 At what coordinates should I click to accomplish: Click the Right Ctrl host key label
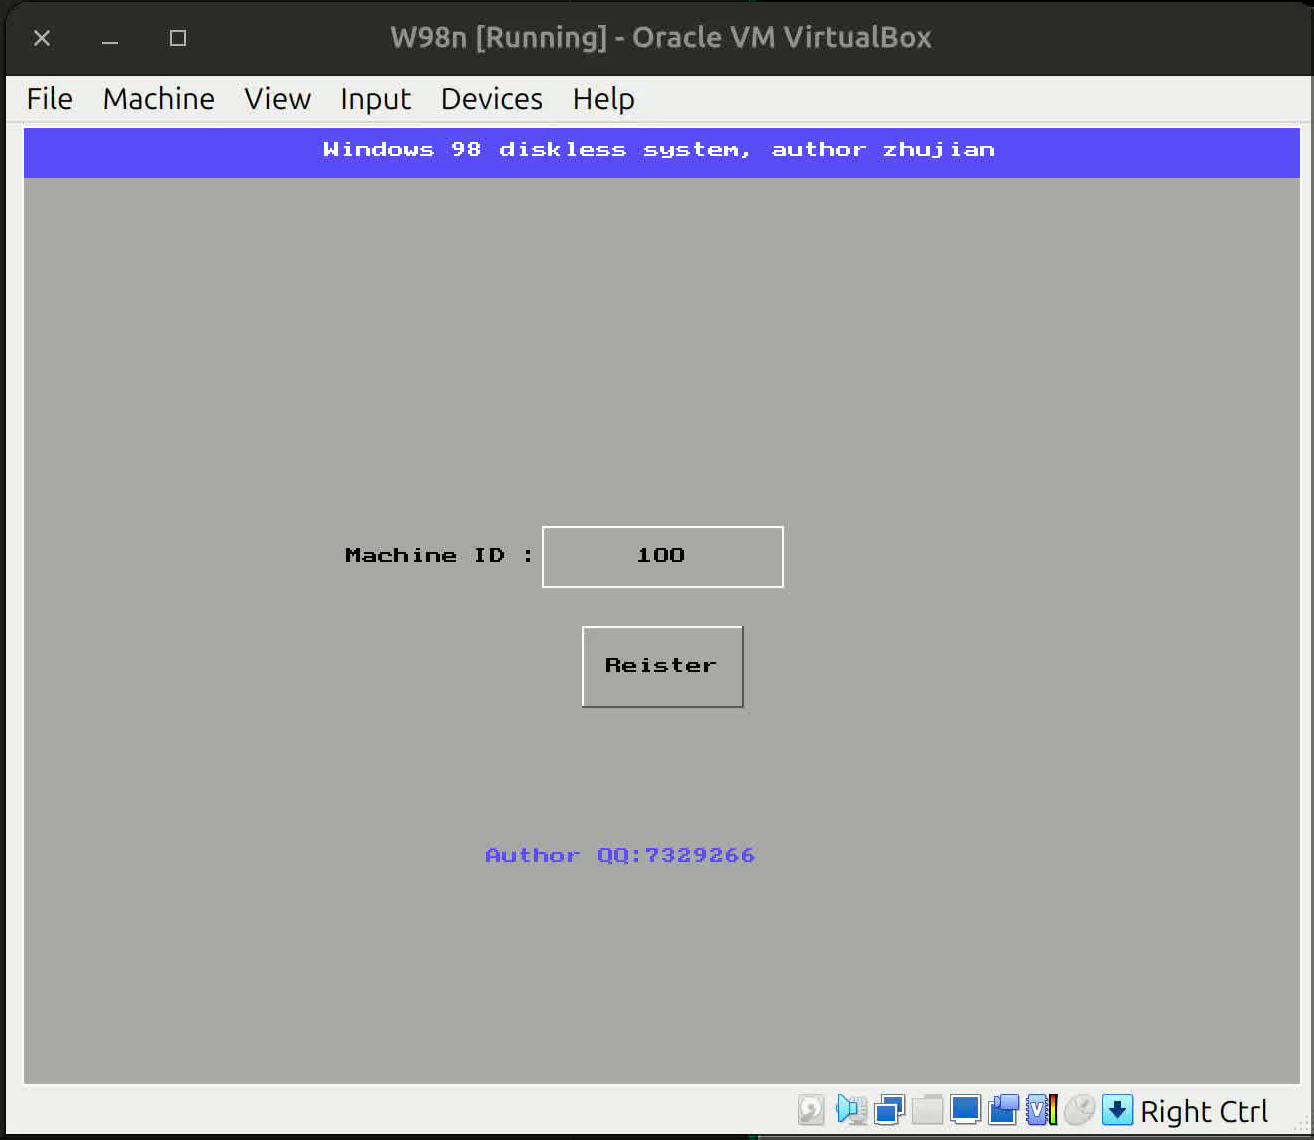1203,1111
